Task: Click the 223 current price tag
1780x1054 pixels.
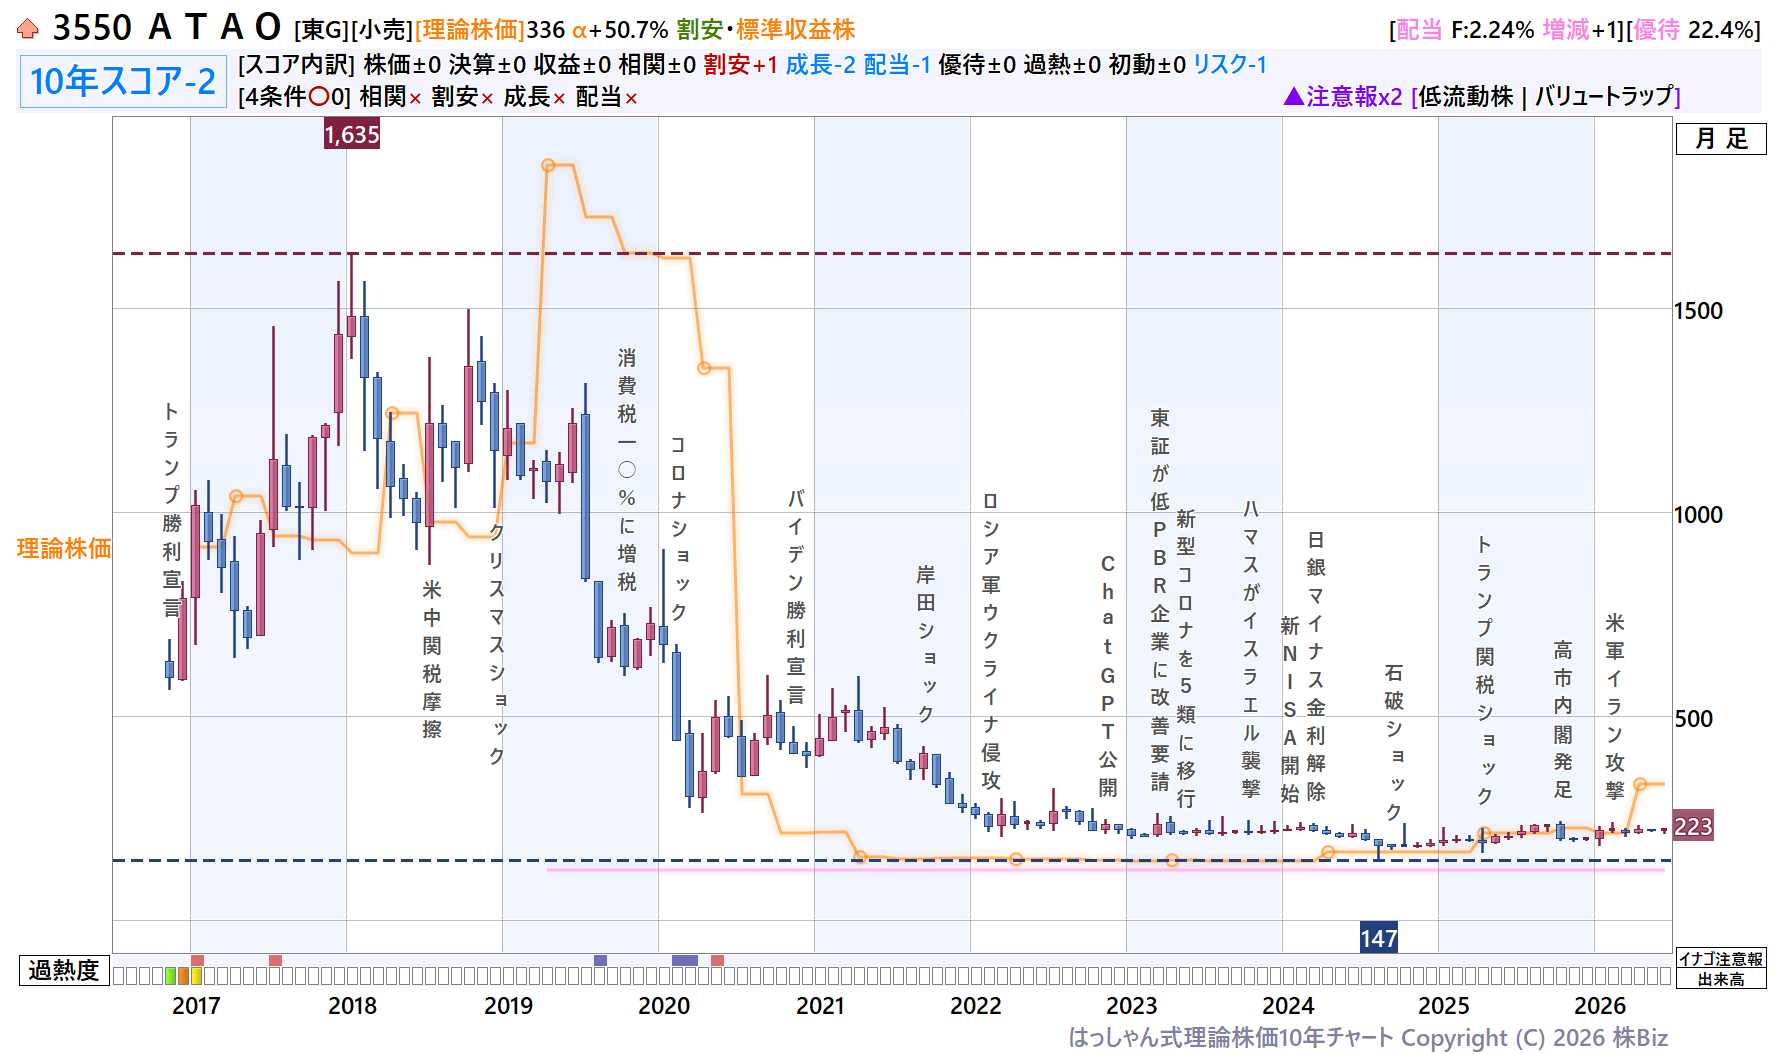Action: coord(1693,826)
